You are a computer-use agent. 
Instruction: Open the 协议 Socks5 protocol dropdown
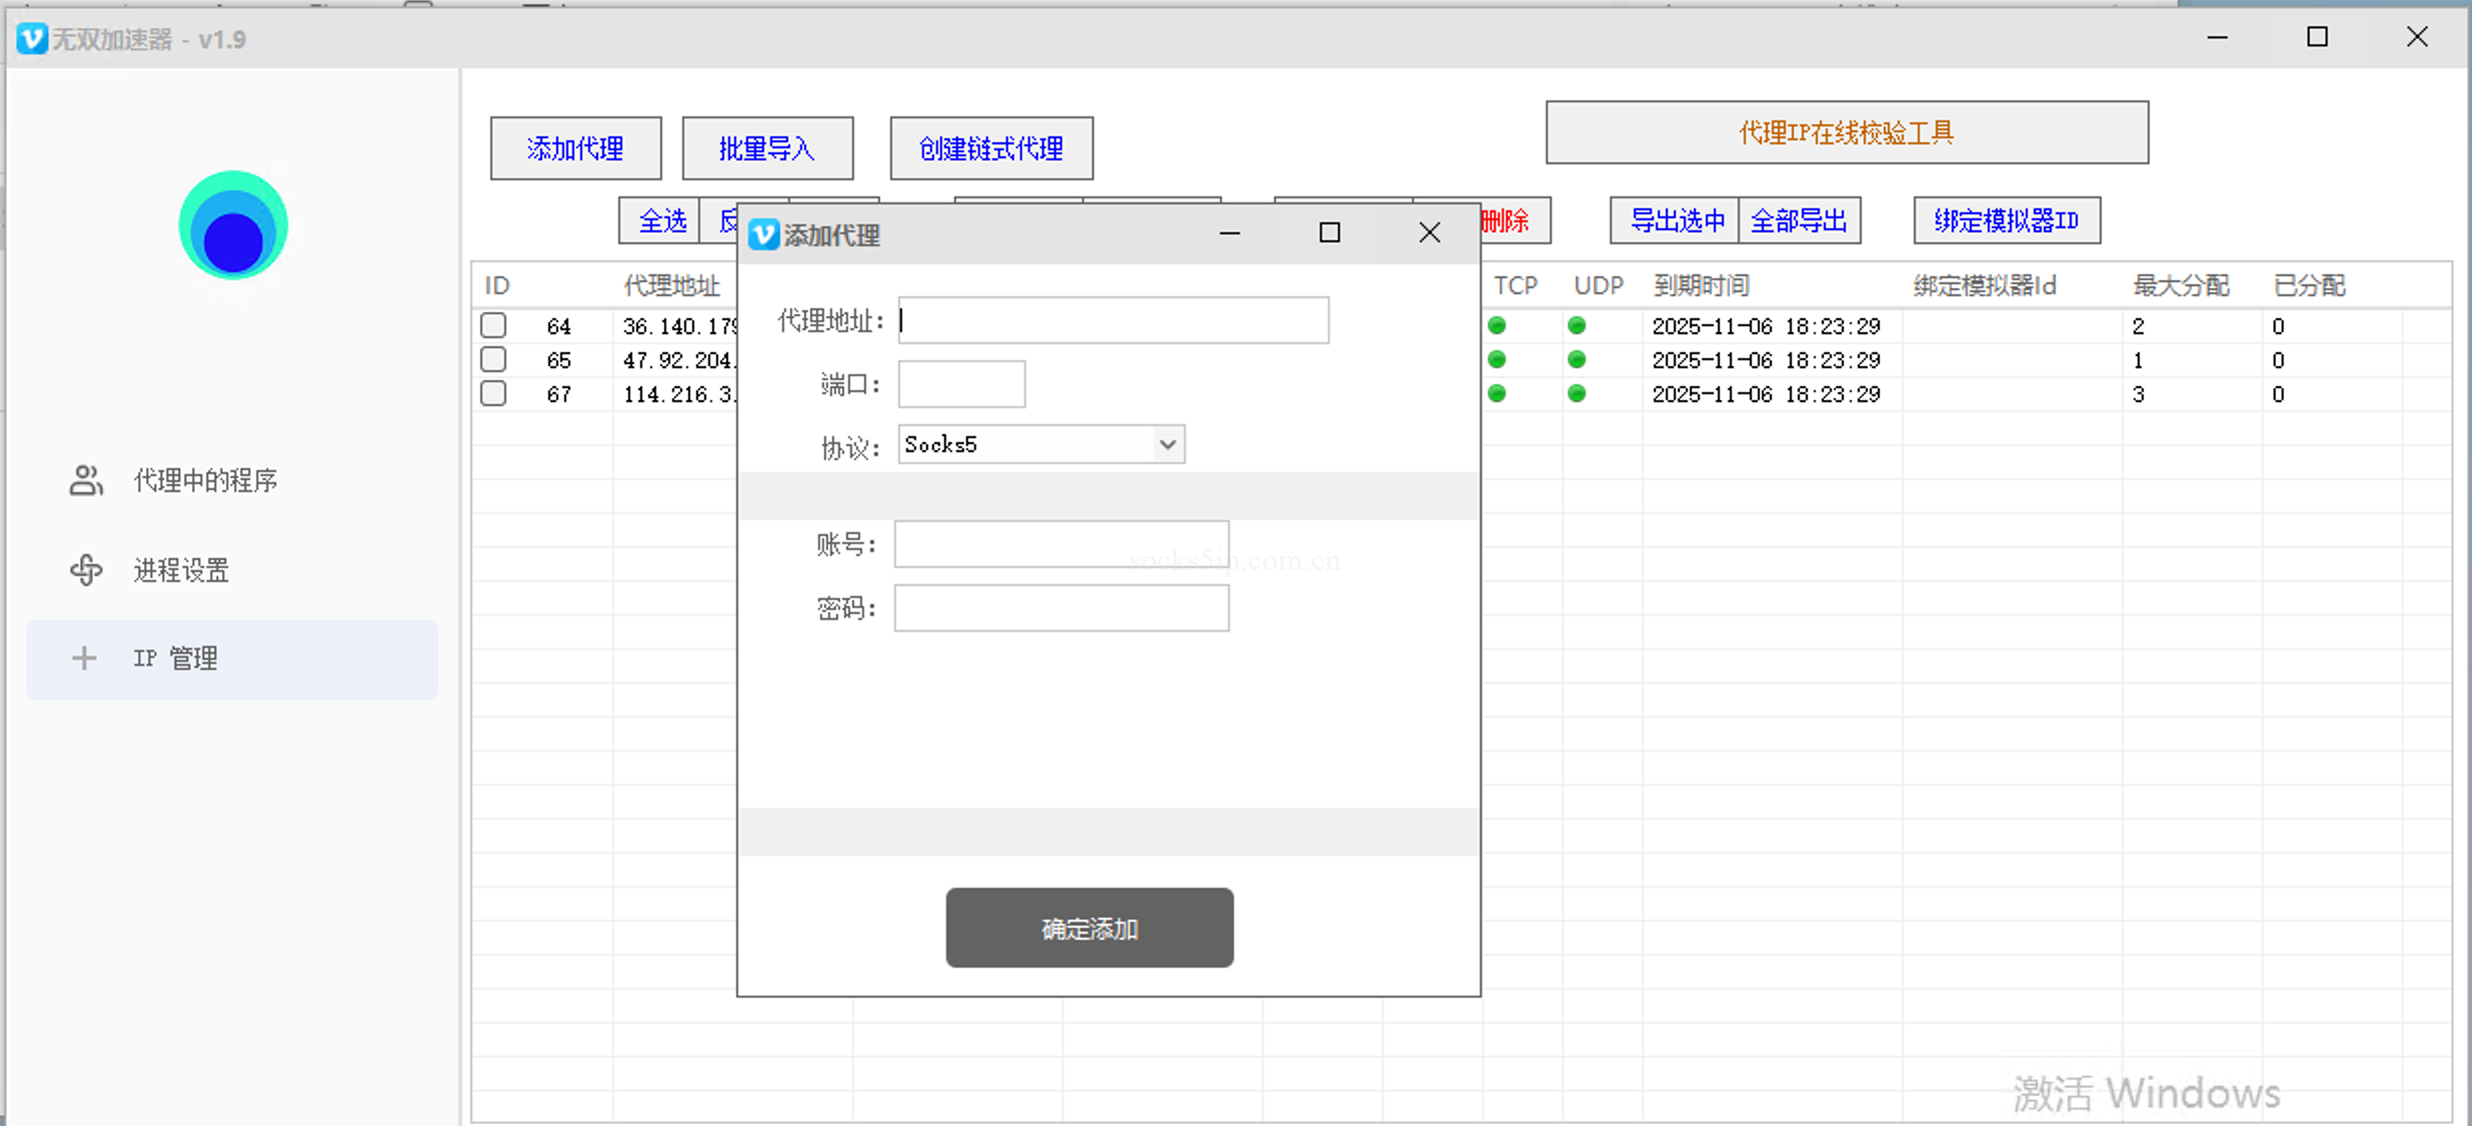1166,444
